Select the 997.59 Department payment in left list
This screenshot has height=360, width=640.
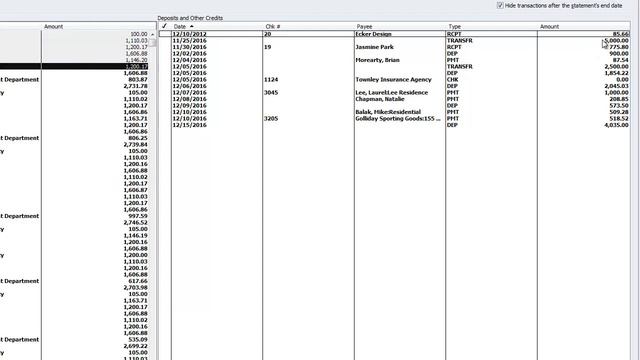[74, 216]
